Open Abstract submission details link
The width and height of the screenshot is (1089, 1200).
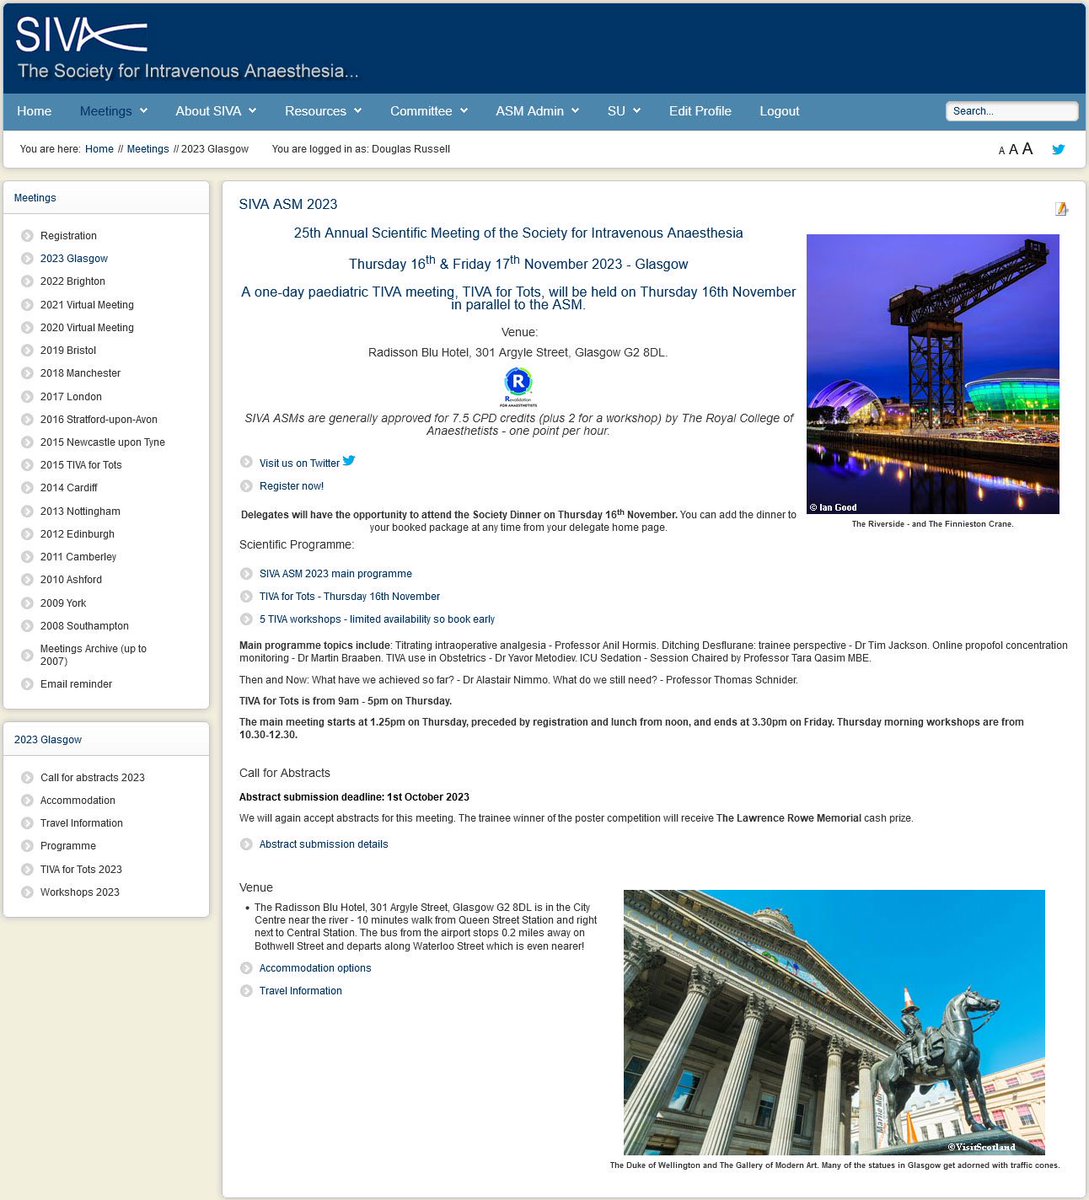pos(323,844)
